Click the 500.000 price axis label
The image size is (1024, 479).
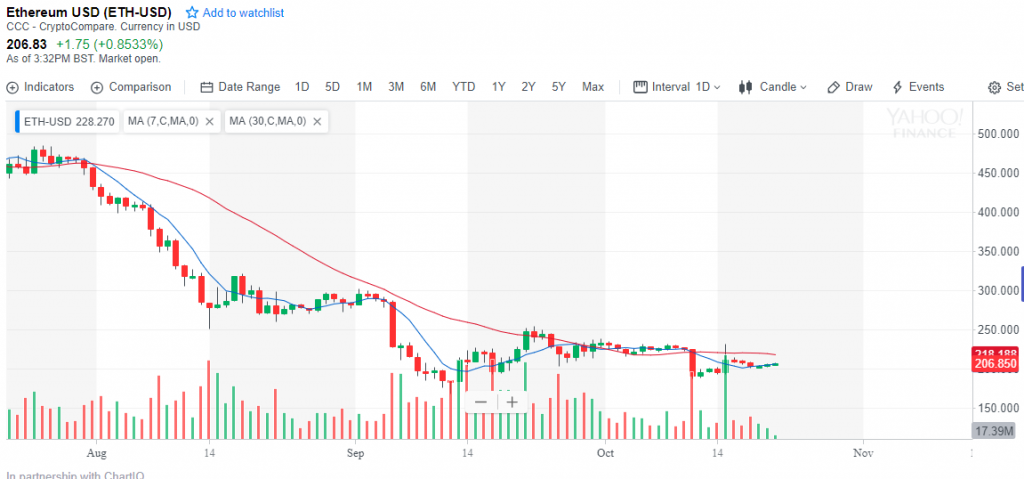(x=999, y=133)
